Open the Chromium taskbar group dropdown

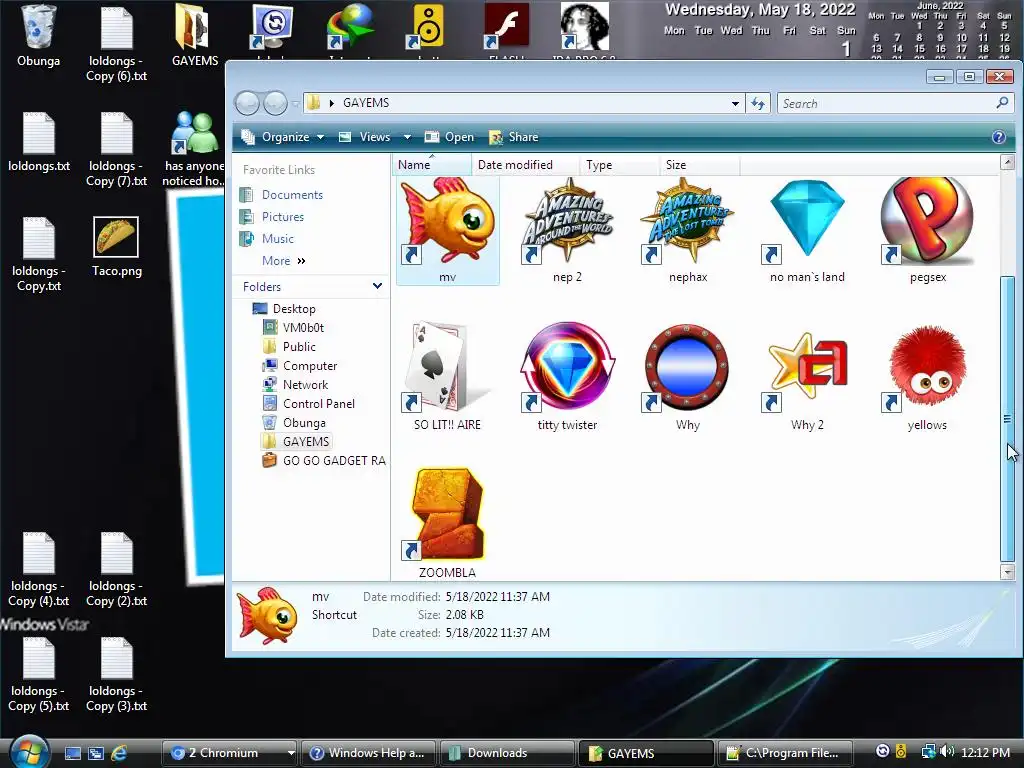pos(291,753)
